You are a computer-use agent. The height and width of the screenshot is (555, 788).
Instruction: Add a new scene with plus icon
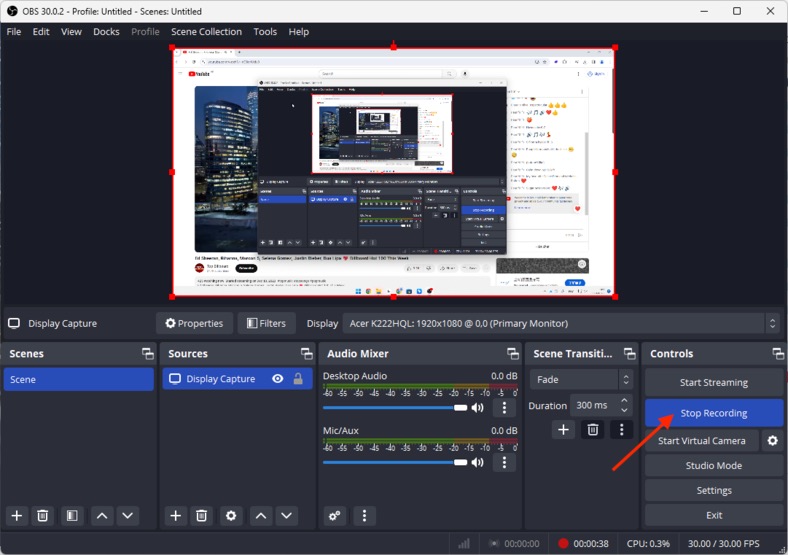click(17, 516)
